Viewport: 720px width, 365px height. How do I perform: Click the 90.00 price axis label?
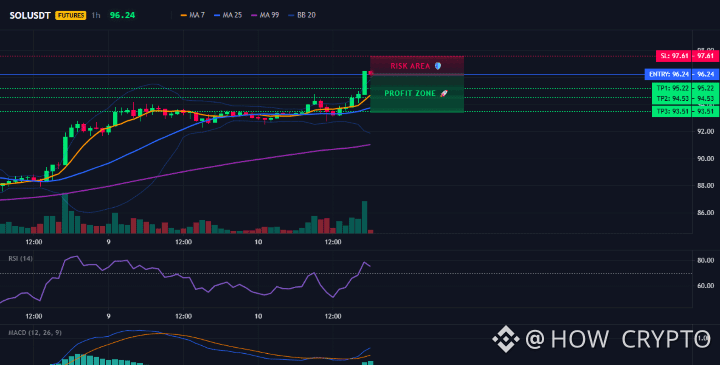click(x=705, y=158)
